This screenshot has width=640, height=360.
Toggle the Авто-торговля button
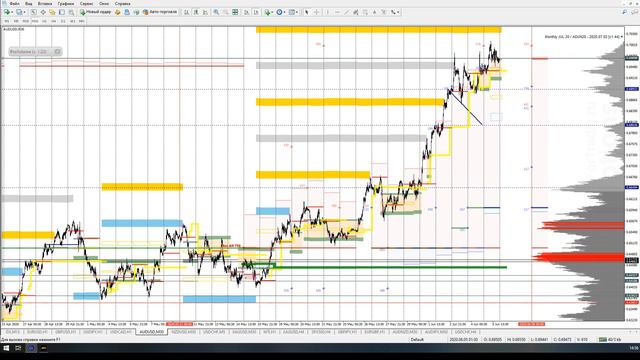tap(160, 12)
